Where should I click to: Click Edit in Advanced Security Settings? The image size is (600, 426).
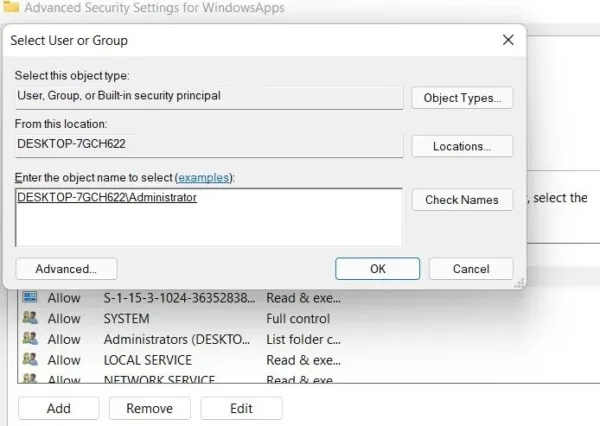(241, 408)
